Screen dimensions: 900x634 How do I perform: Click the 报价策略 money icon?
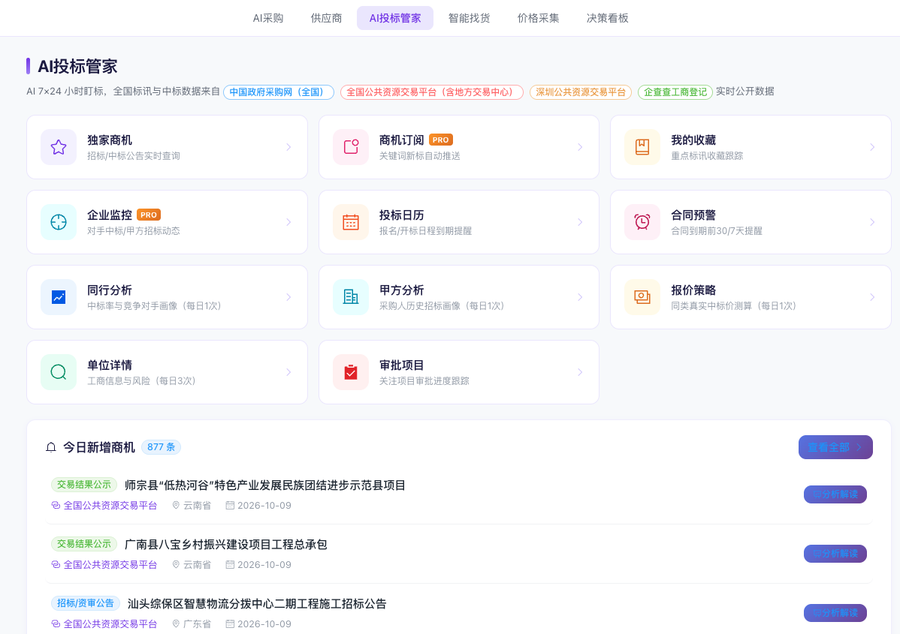click(642, 297)
